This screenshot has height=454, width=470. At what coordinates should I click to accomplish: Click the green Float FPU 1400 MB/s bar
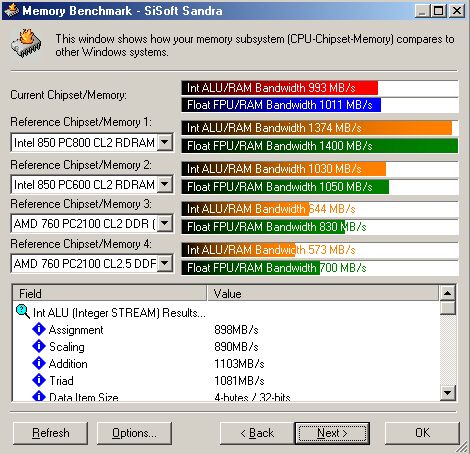coord(320,146)
